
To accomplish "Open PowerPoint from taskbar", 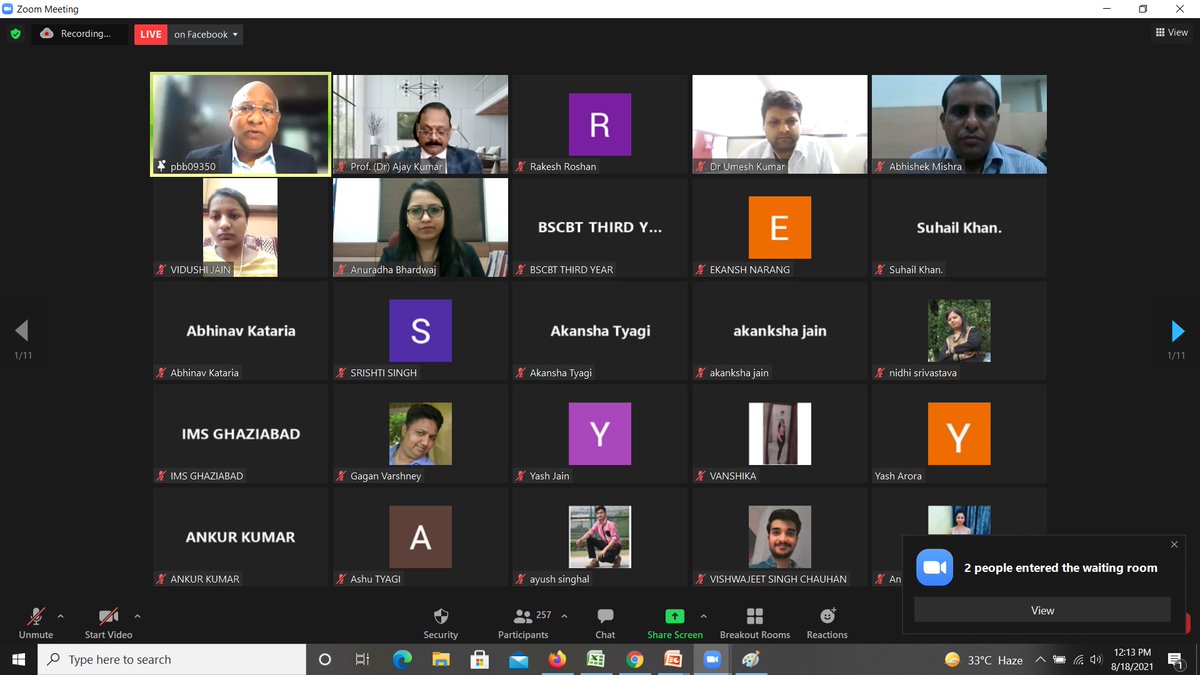I will [673, 659].
